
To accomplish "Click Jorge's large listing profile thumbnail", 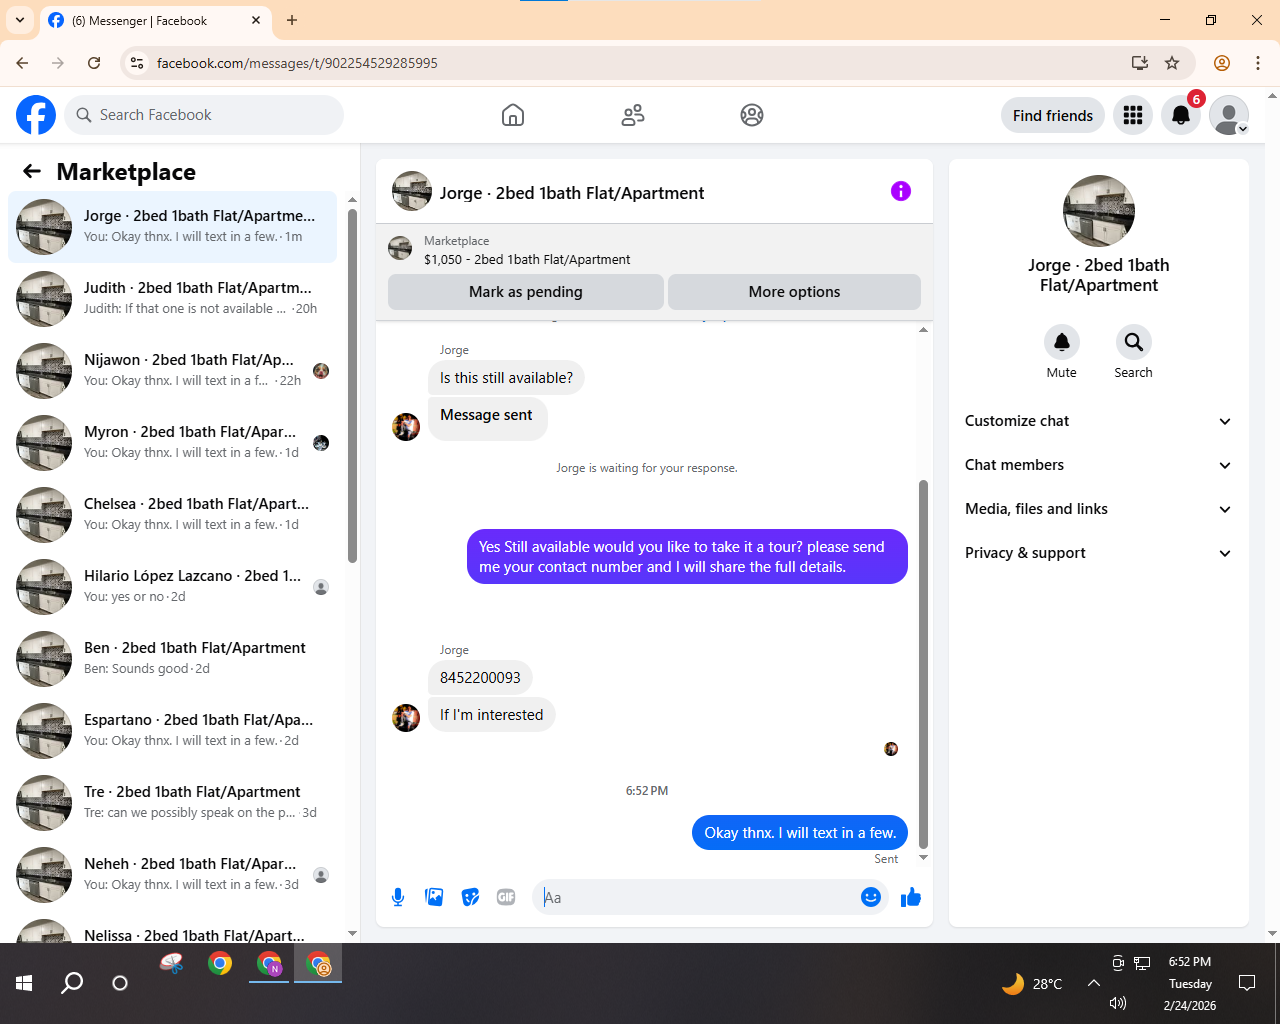I will (x=1099, y=211).
